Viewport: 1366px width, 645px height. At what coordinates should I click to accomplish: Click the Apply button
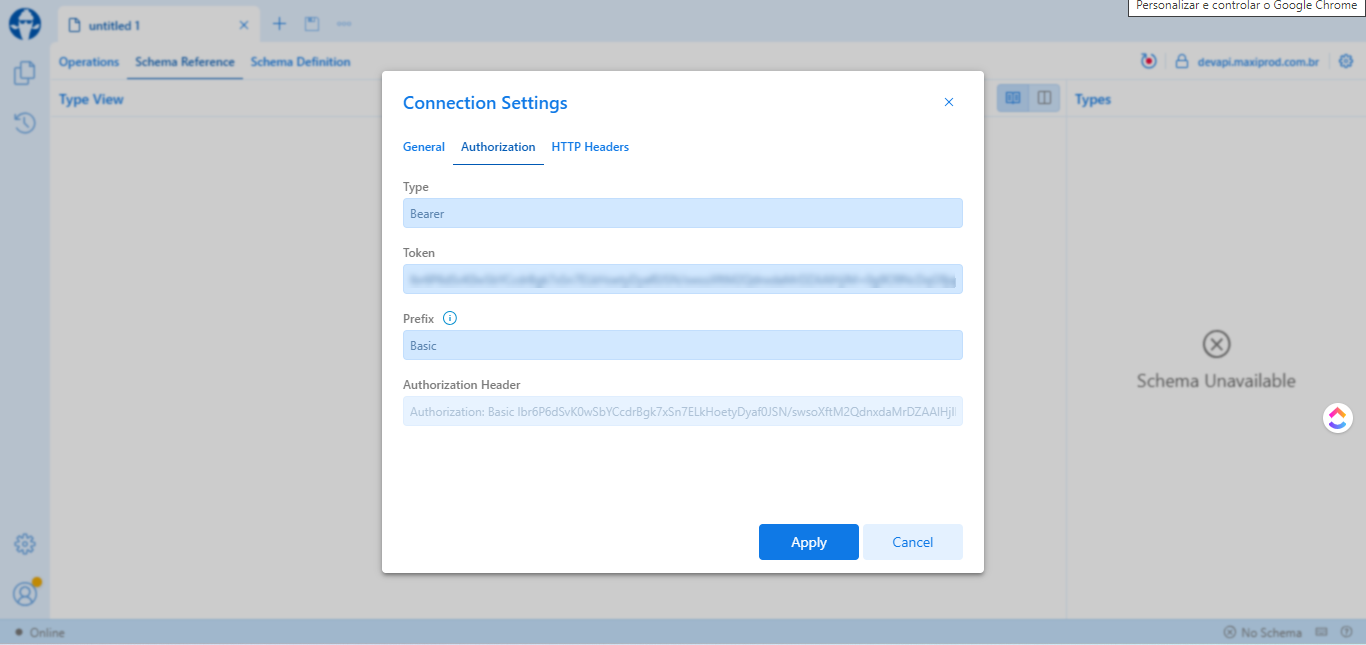click(808, 542)
